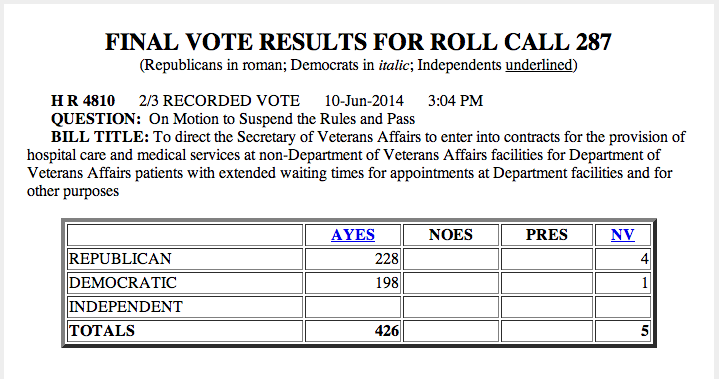719x379 pixels.
Task: Click the Democratic AYES count 198
Action: pos(387,283)
